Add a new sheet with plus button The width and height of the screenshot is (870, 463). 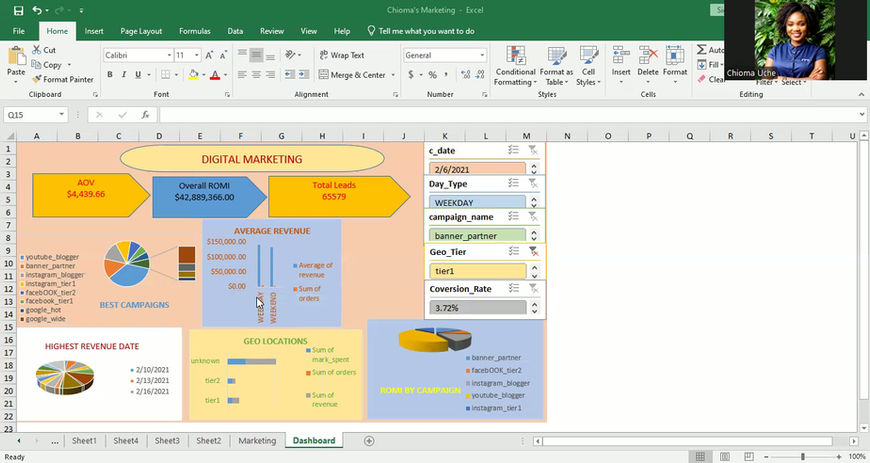369,441
